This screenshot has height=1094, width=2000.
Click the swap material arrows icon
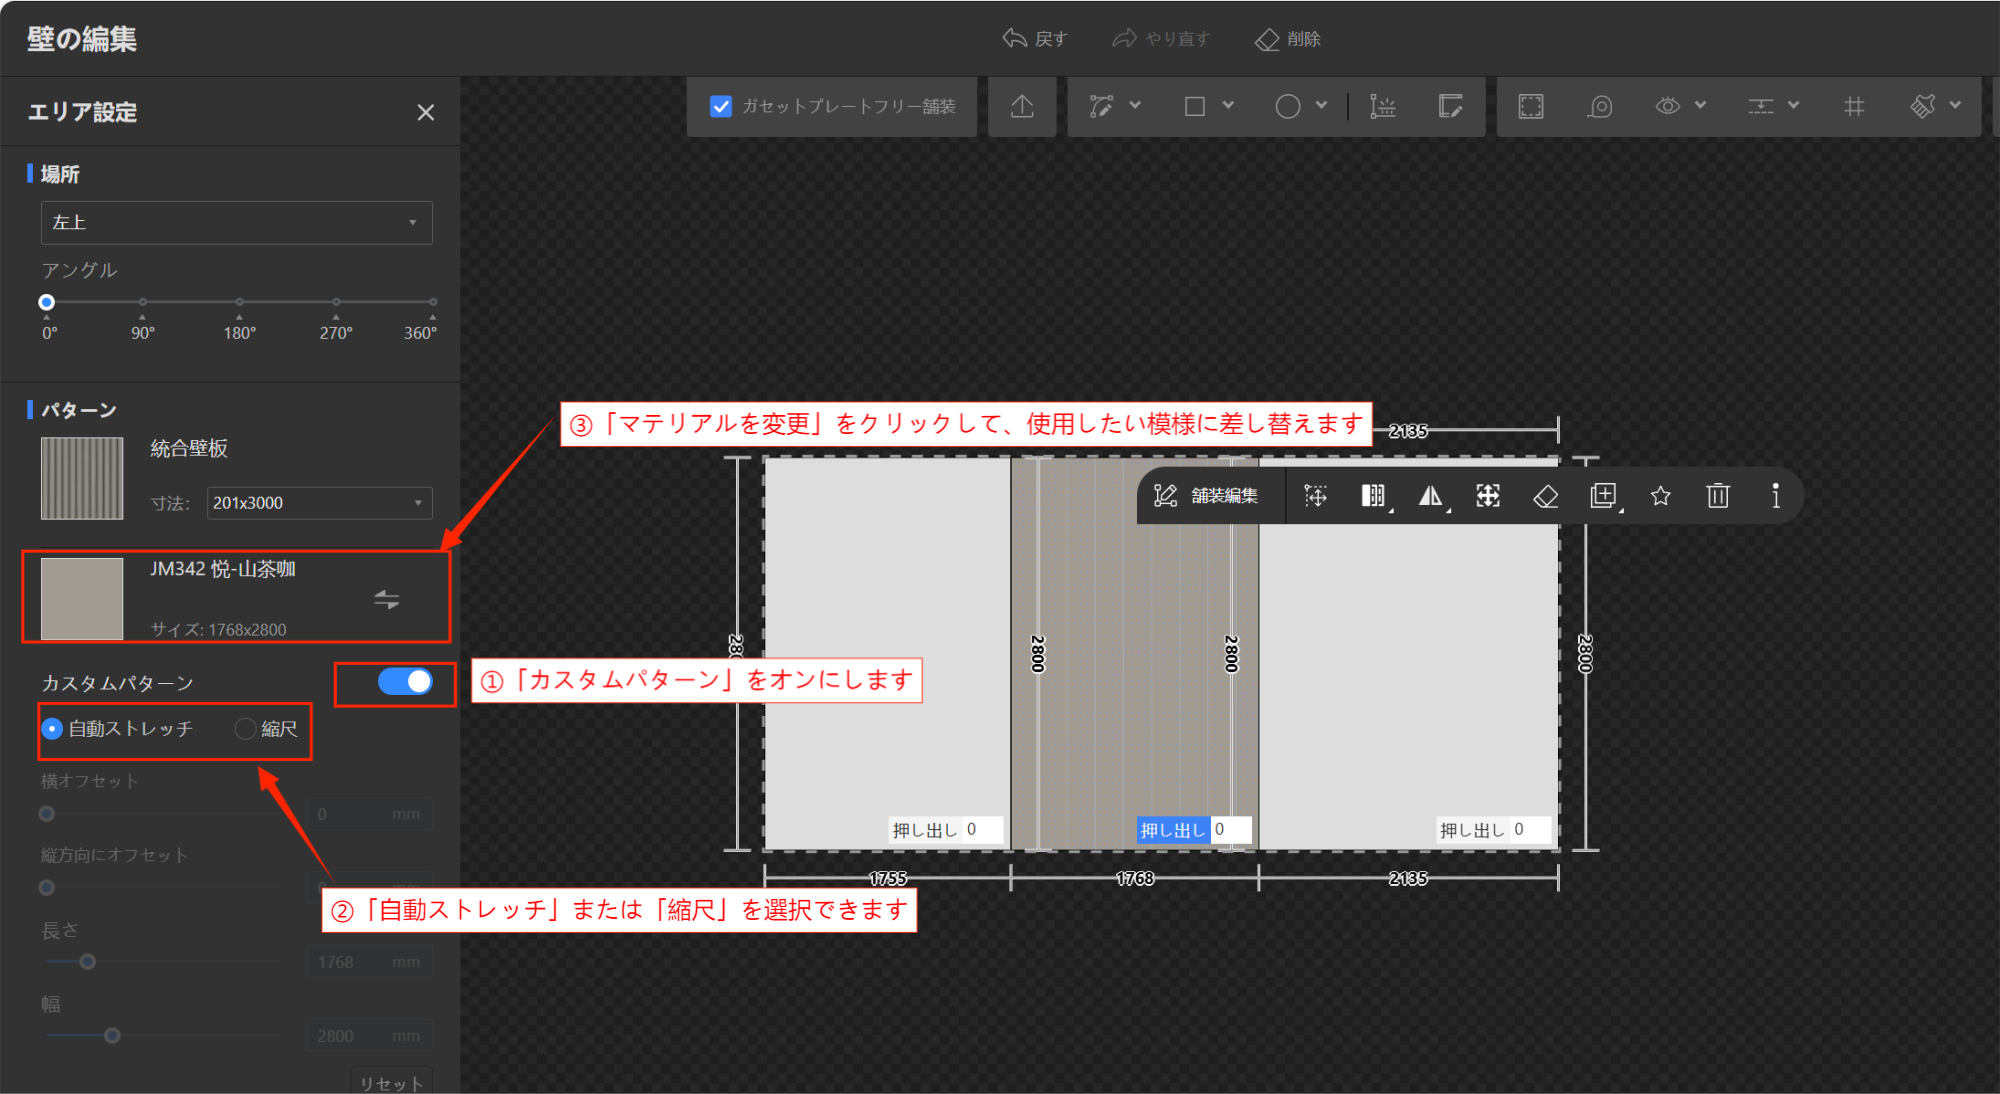(x=387, y=599)
